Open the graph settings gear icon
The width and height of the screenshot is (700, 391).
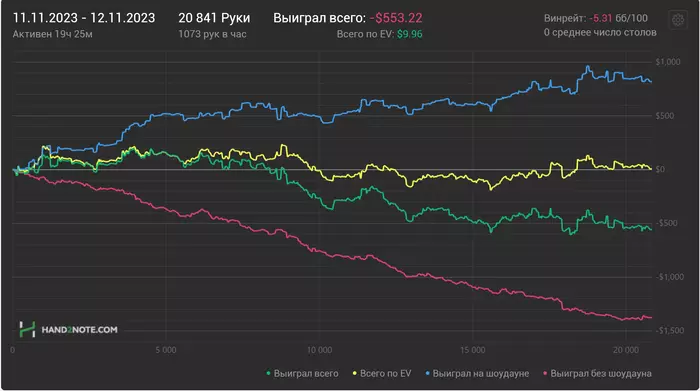[x=678, y=20]
